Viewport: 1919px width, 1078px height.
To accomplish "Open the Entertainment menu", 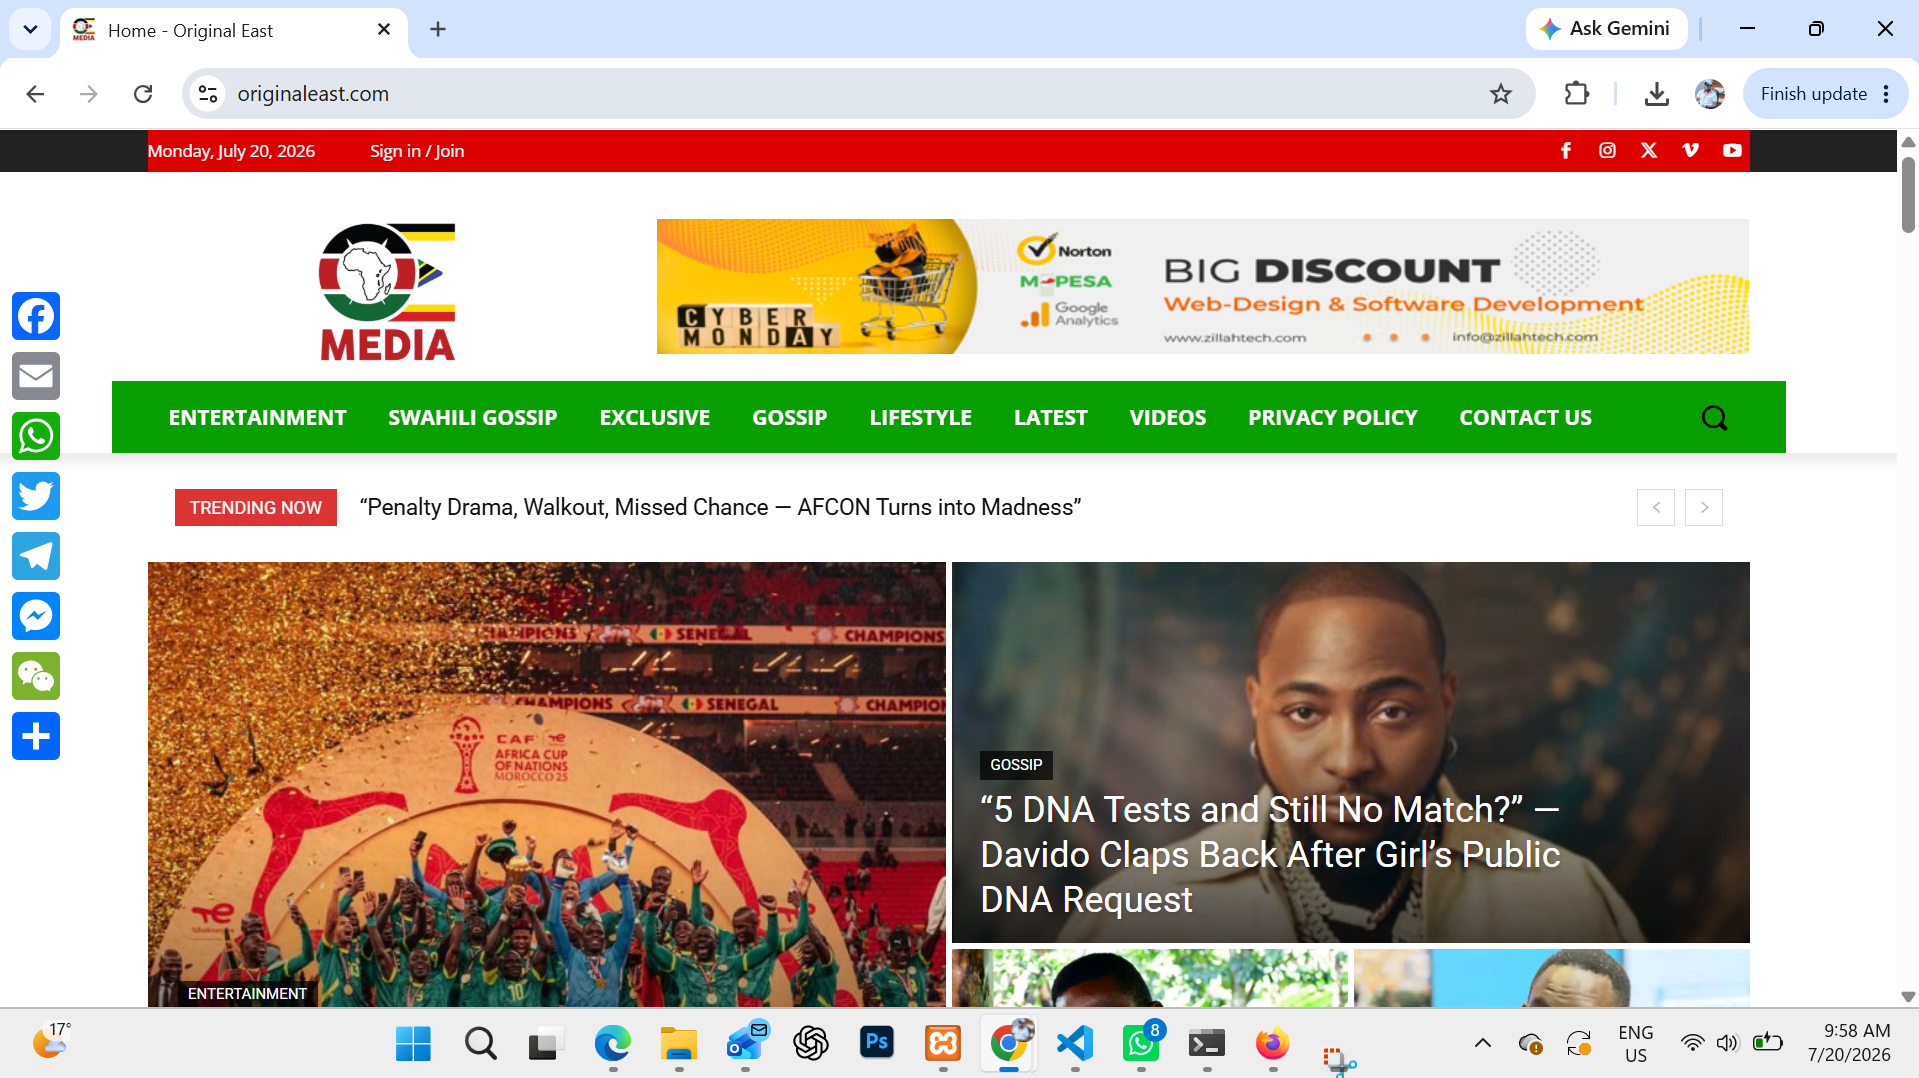I will click(x=257, y=417).
